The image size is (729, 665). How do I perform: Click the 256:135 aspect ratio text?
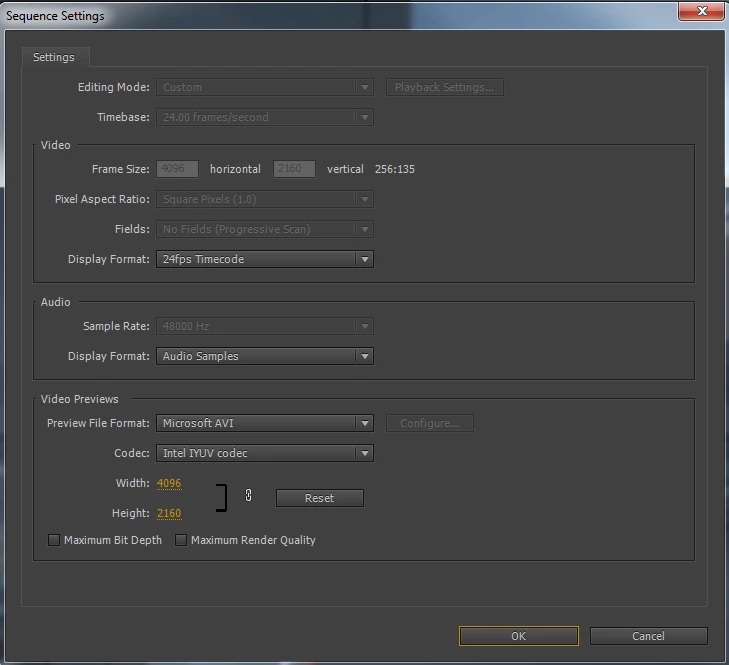point(394,169)
